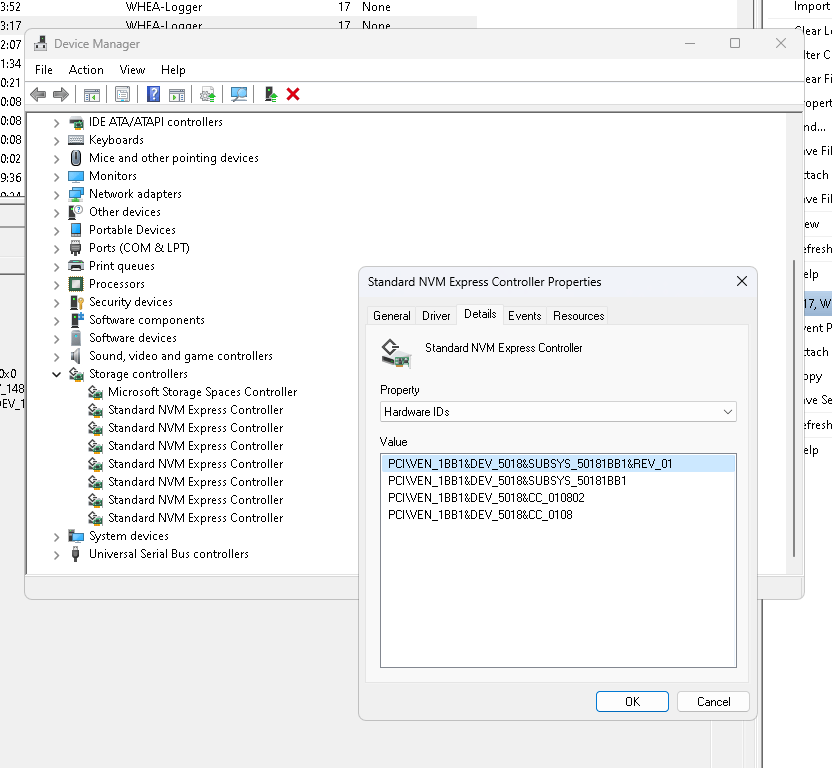Click the Network adapters icon
The image size is (832, 768).
tap(76, 194)
